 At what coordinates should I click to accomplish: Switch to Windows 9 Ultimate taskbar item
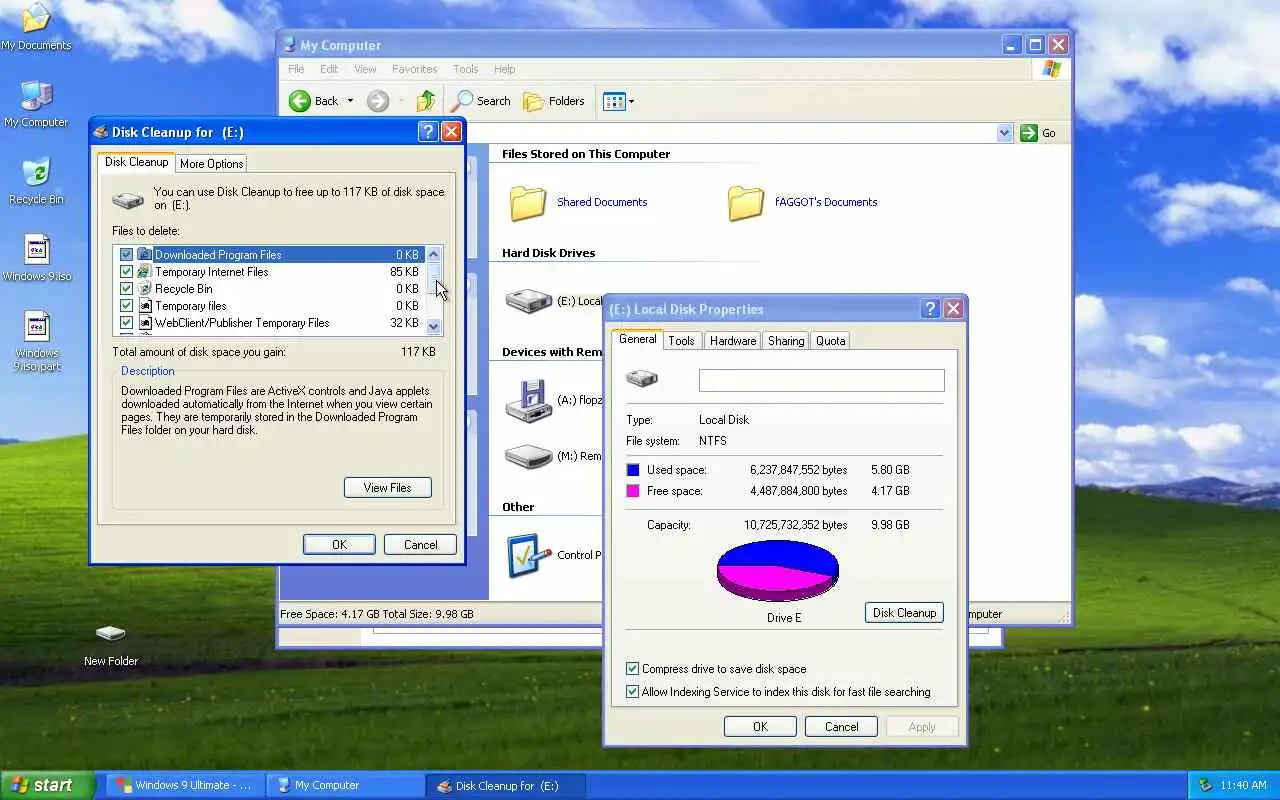187,785
